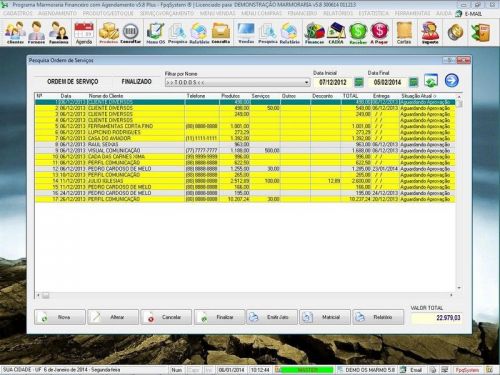Click the Pesquisa icon beside Vendas
Image resolution: width=500 pixels, height=375 pixels.
[268, 32]
